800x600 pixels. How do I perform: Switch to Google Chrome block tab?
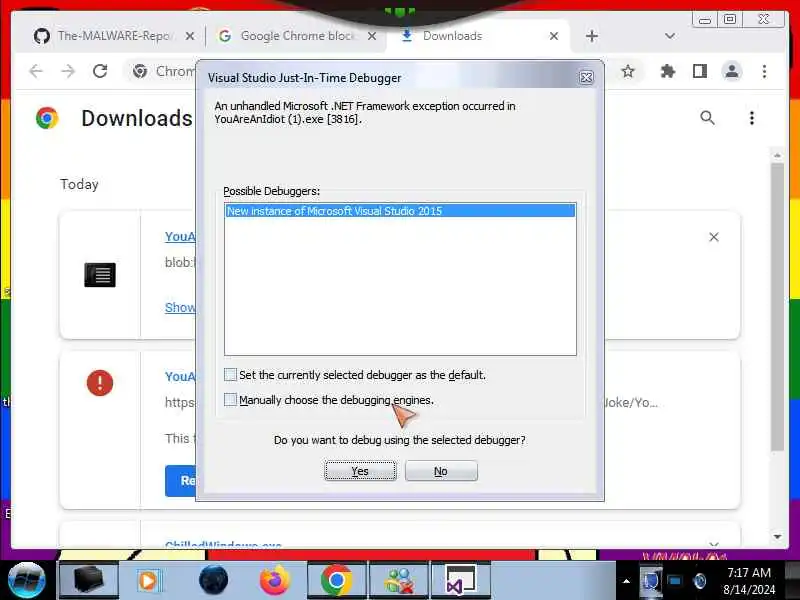pyautogui.click(x=297, y=36)
